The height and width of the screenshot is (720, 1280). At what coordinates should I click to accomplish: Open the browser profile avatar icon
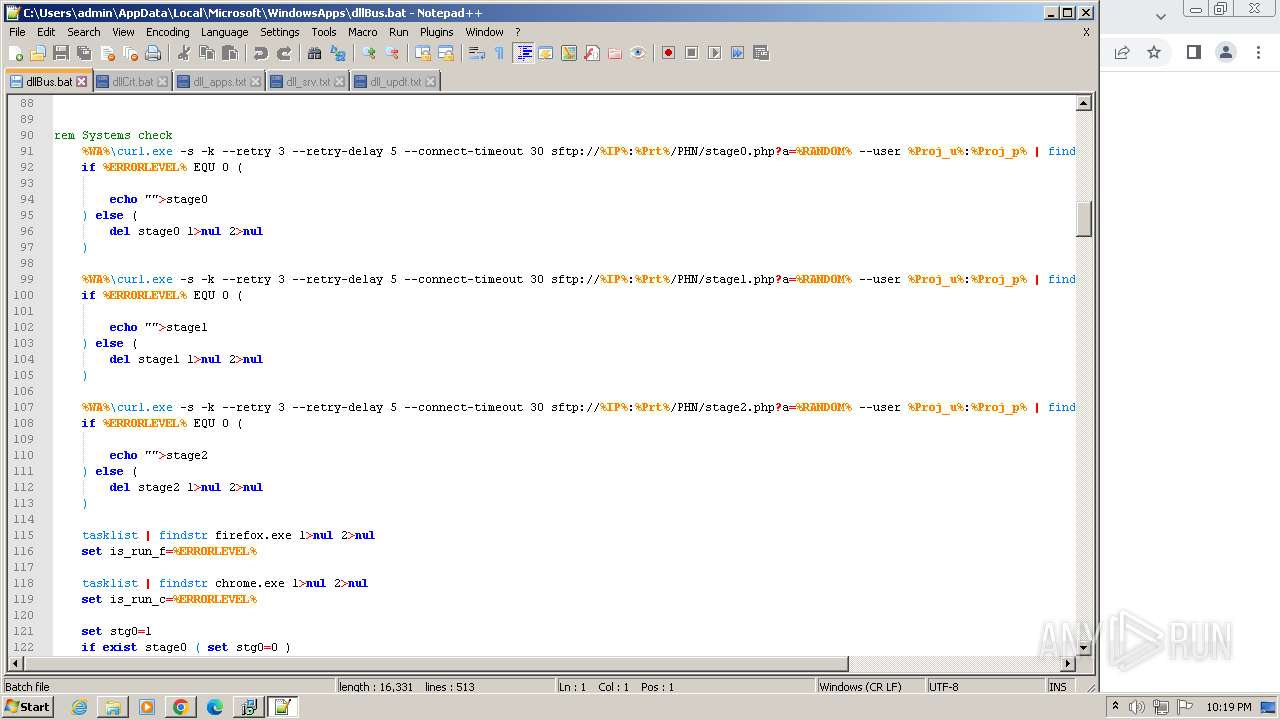tap(1226, 52)
